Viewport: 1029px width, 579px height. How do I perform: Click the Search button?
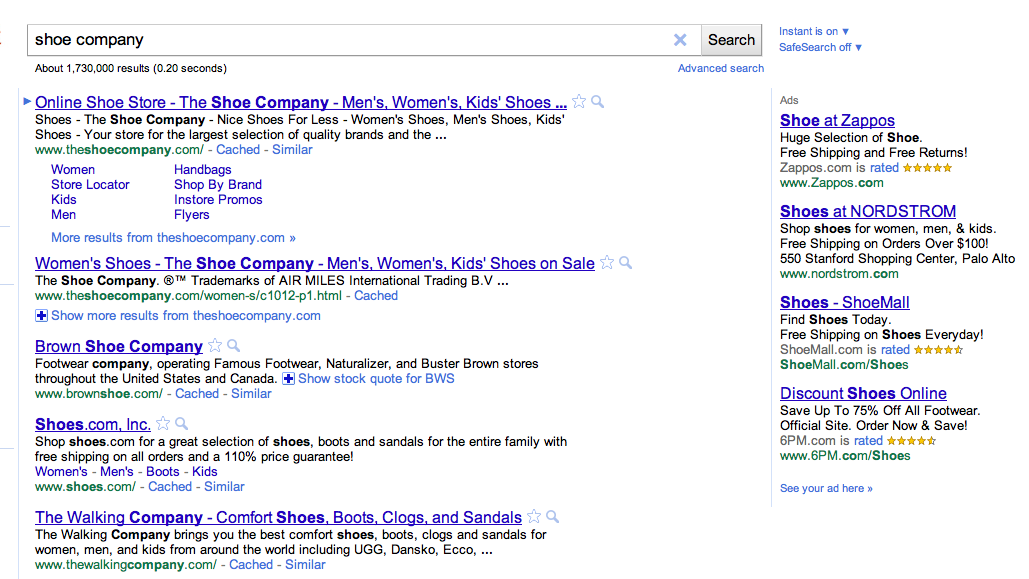pyautogui.click(x=731, y=40)
